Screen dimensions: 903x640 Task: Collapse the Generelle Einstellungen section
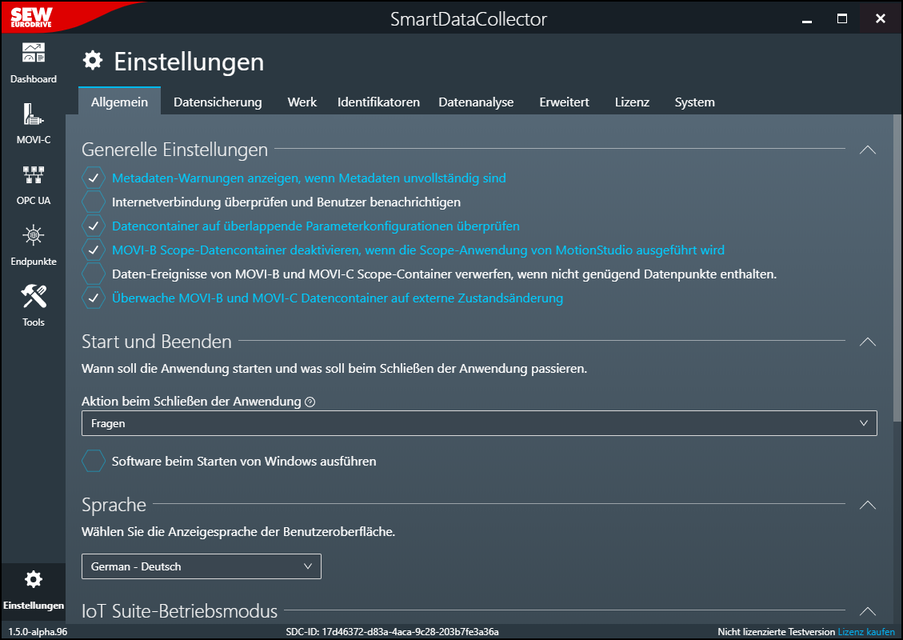coord(867,150)
